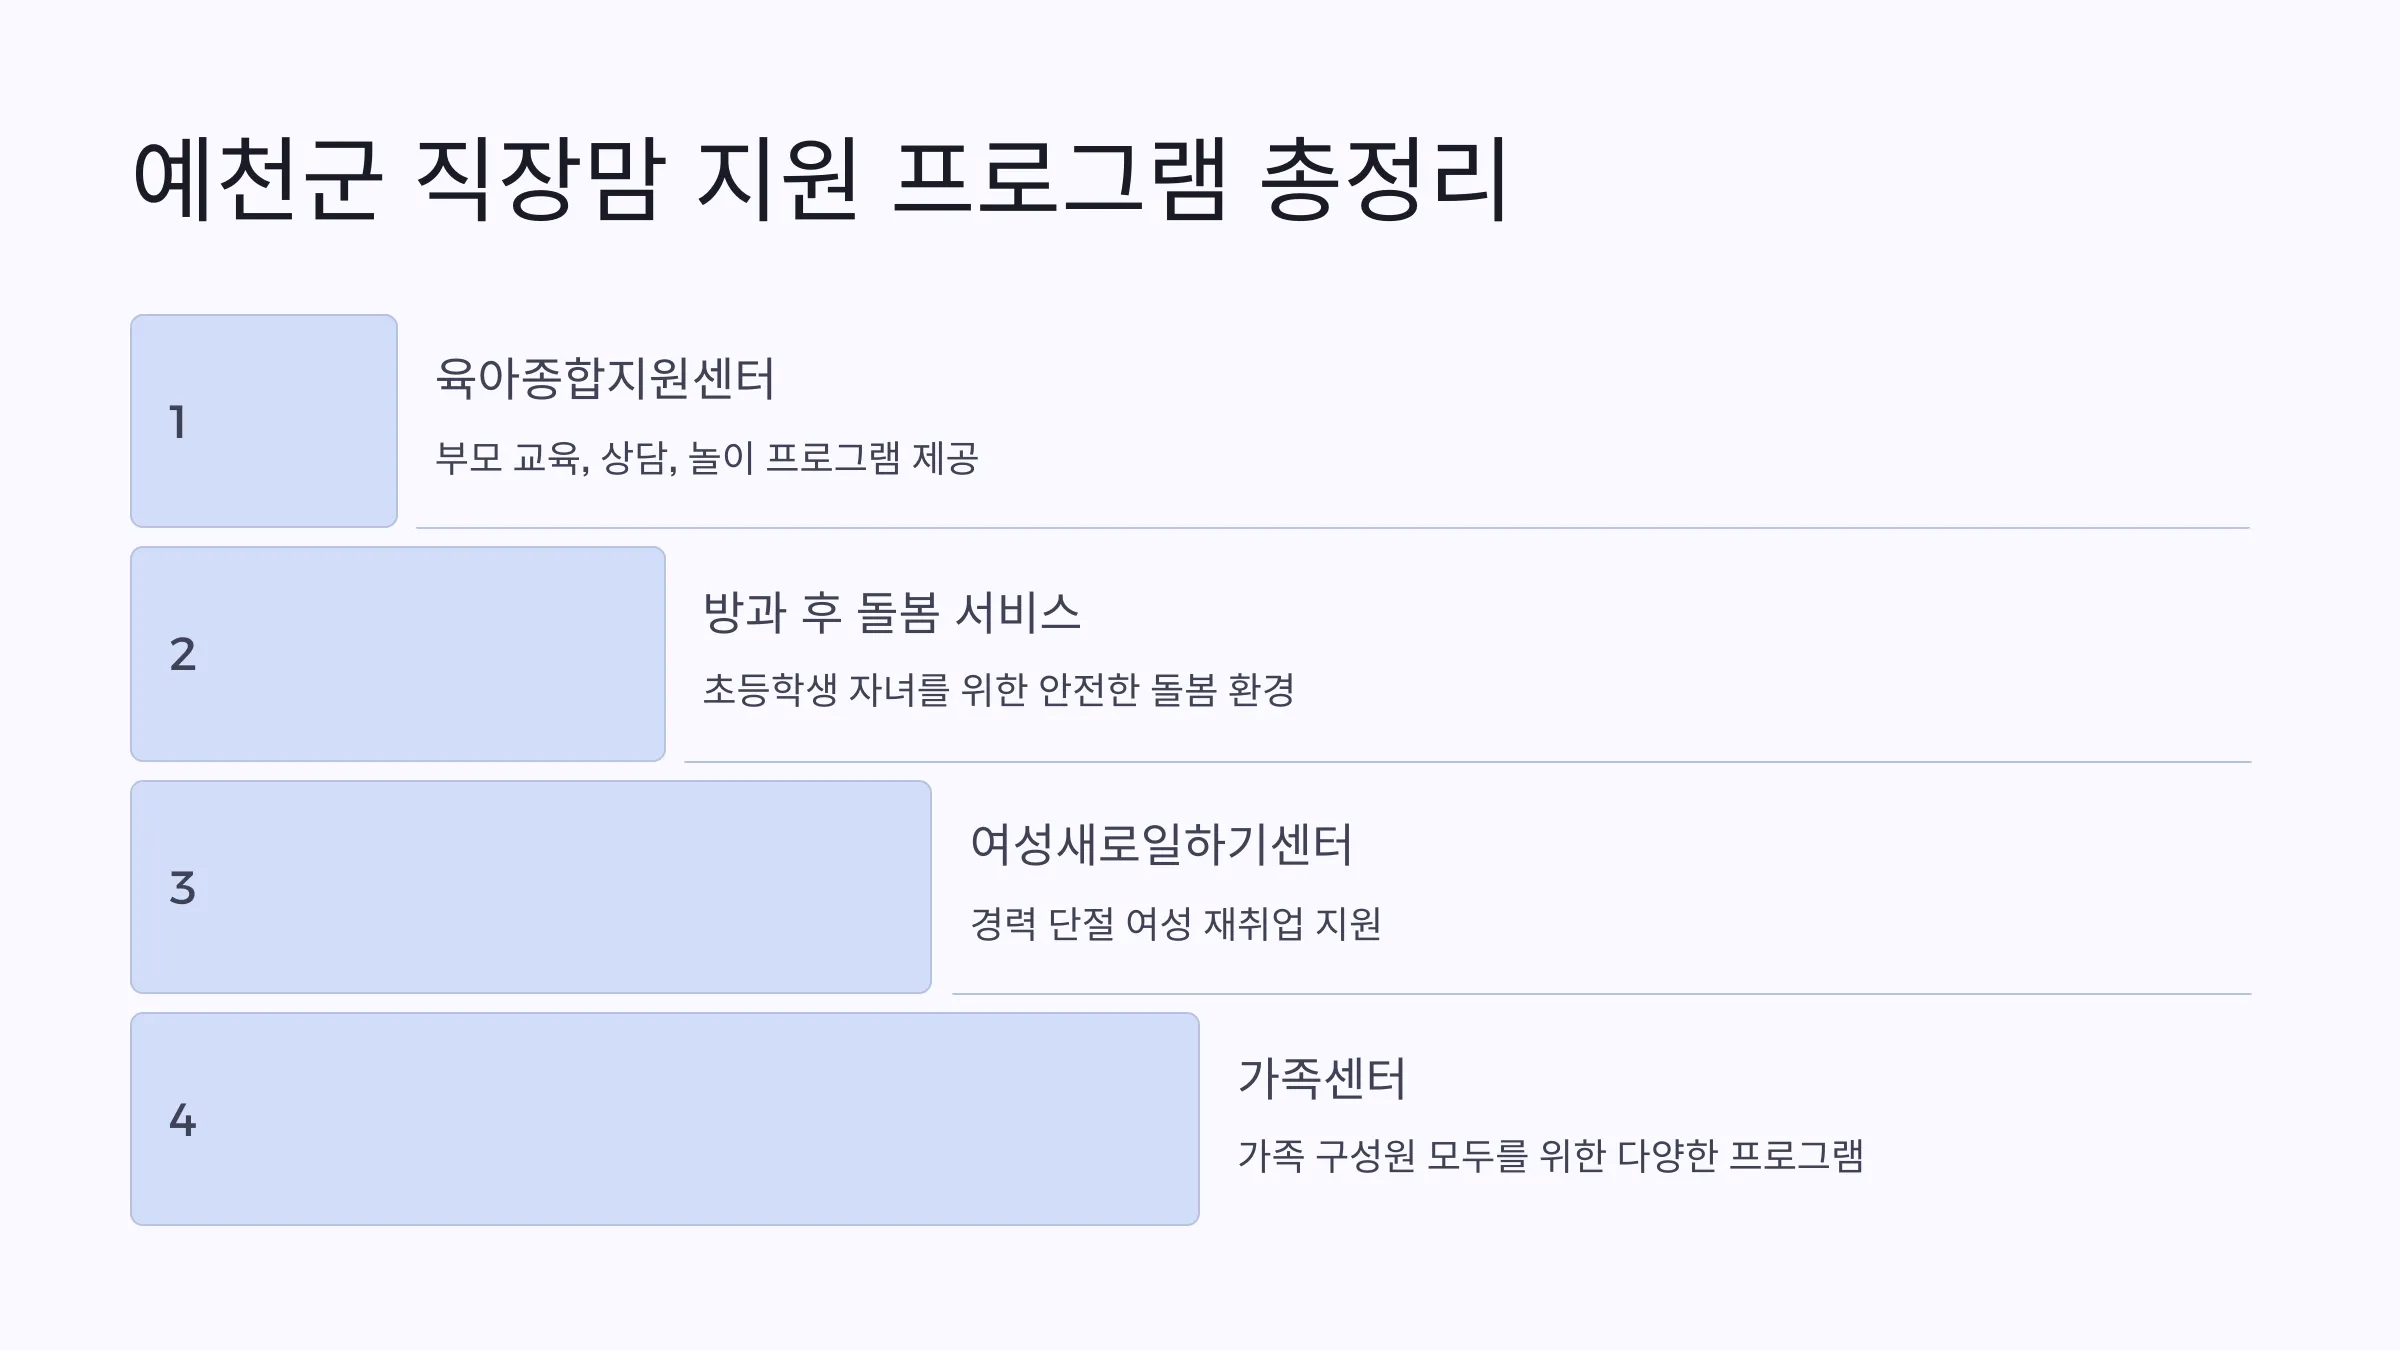Viewport: 2400px width, 1350px height.
Task: Select the numbered box labeled 3
Action: click(x=531, y=887)
